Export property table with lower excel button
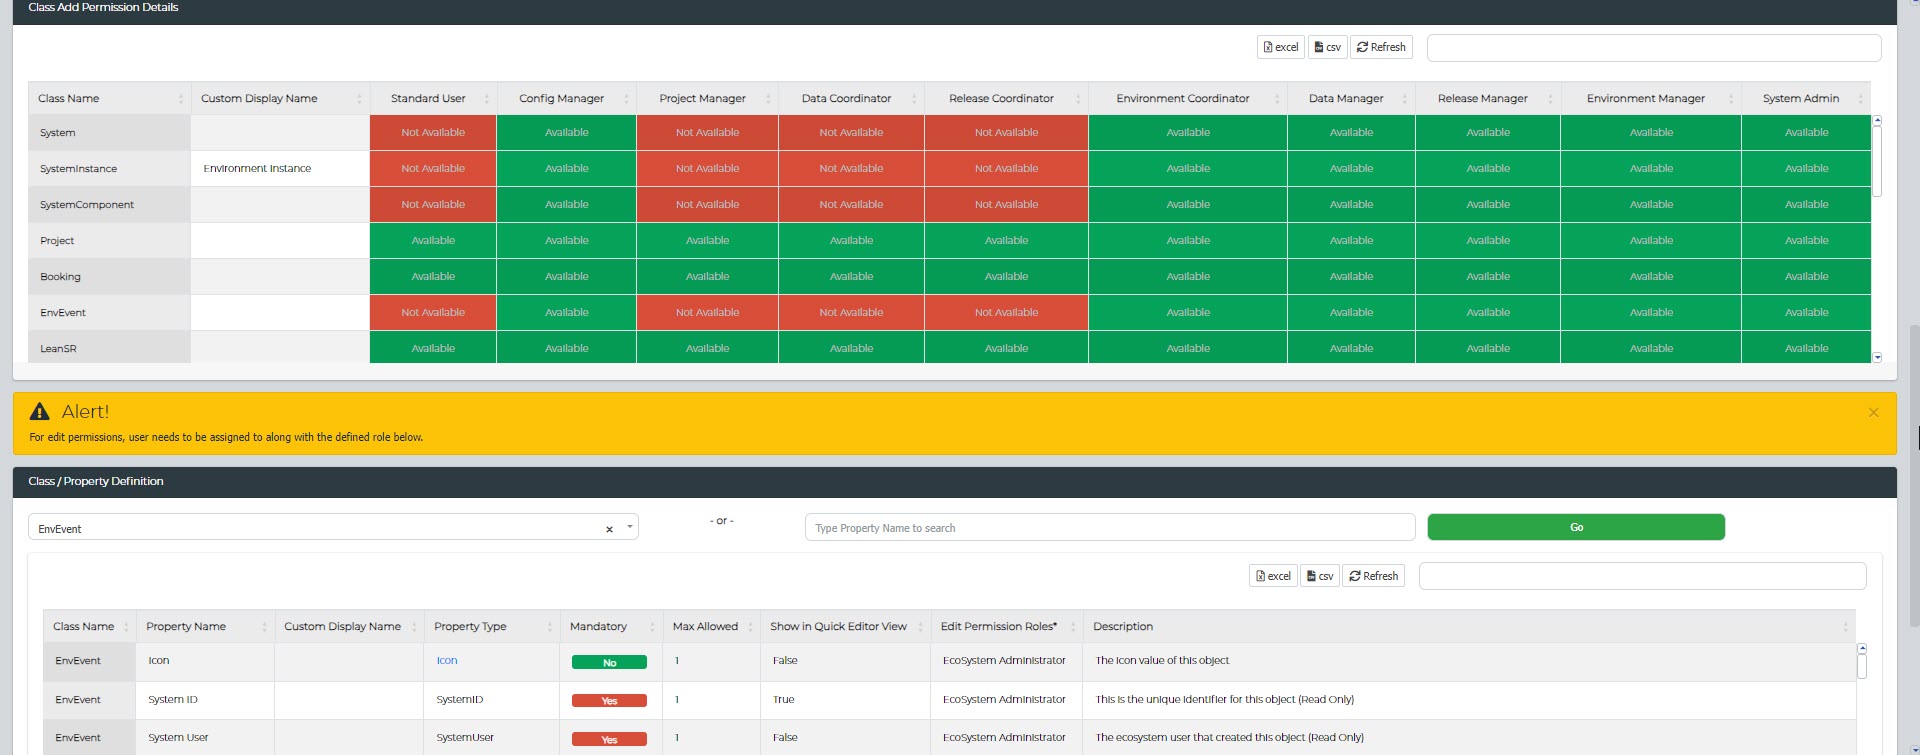 [1272, 576]
